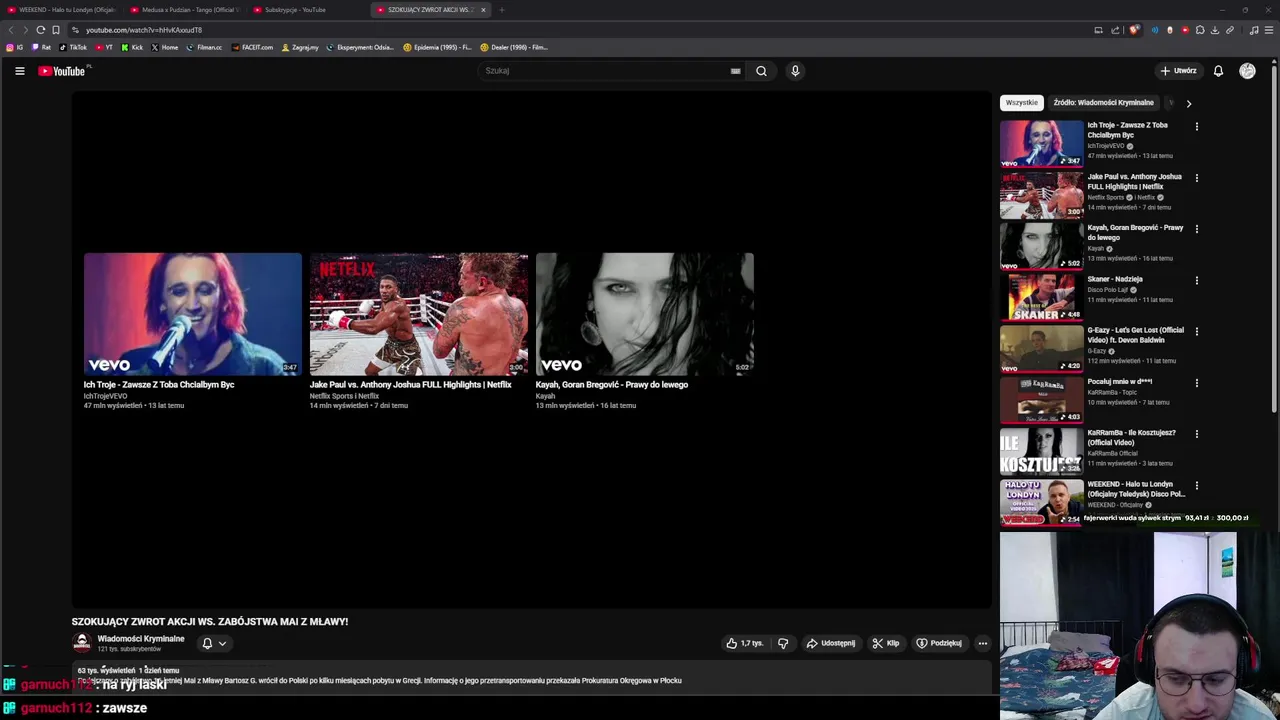Click the browser address bar URL
Screen dimensions: 1280x720
[144, 30]
